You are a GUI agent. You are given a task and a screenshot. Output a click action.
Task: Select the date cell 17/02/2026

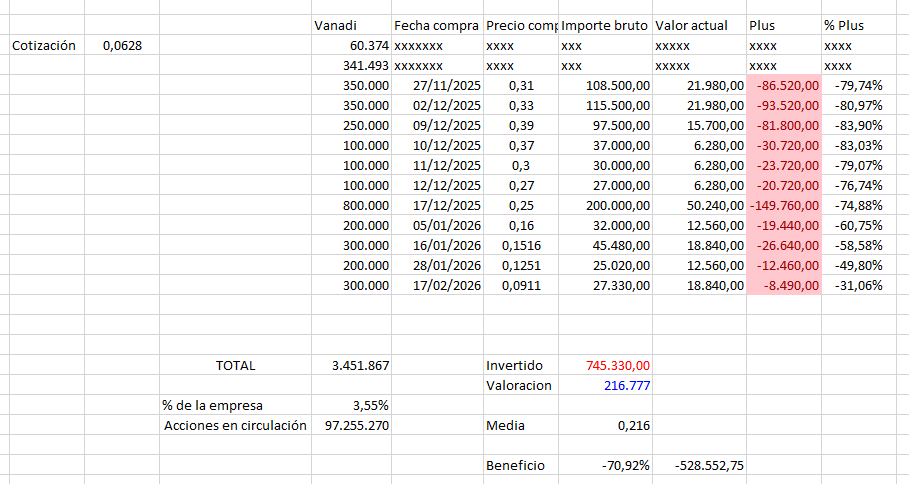[x=437, y=285]
